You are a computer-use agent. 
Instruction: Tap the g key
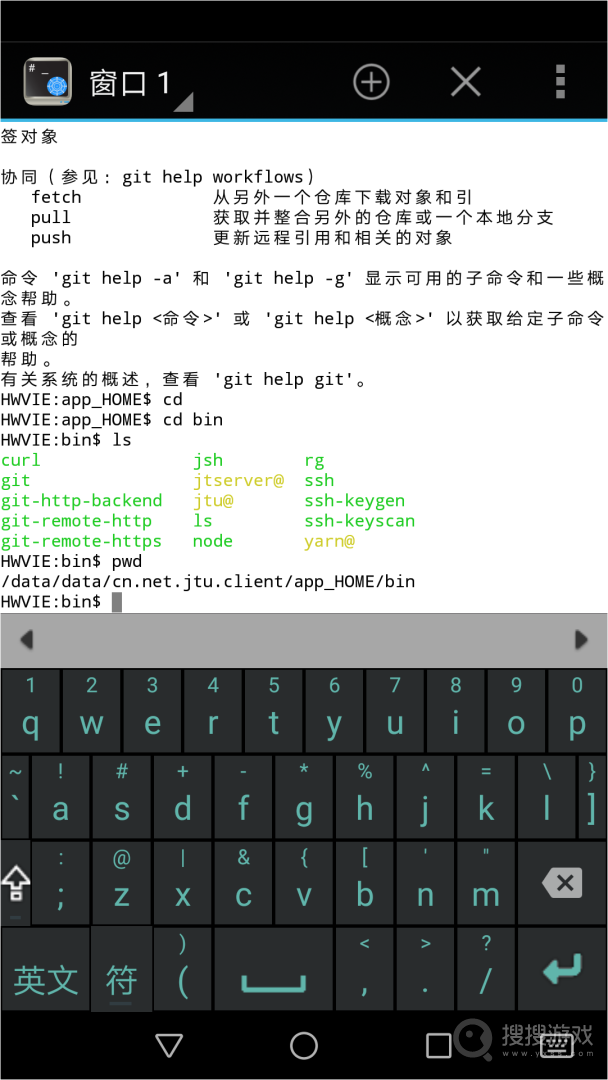(x=304, y=796)
